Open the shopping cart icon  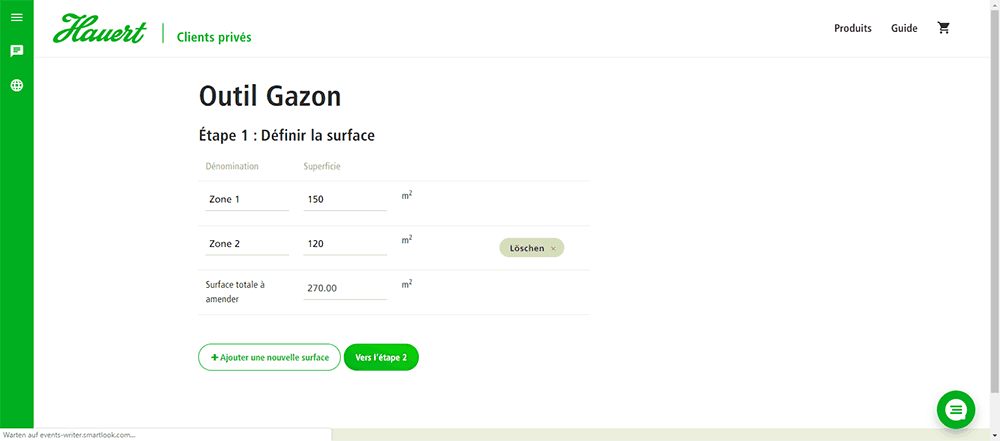943,28
